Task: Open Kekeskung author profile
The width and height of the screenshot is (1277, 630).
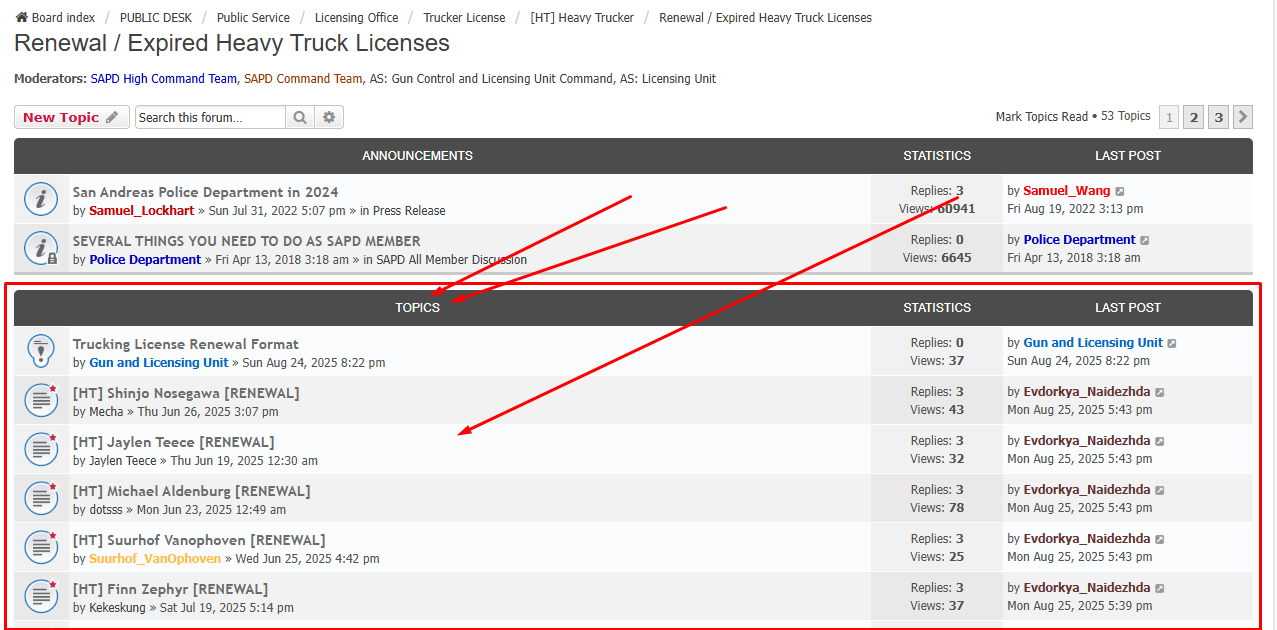Action: (x=119, y=608)
